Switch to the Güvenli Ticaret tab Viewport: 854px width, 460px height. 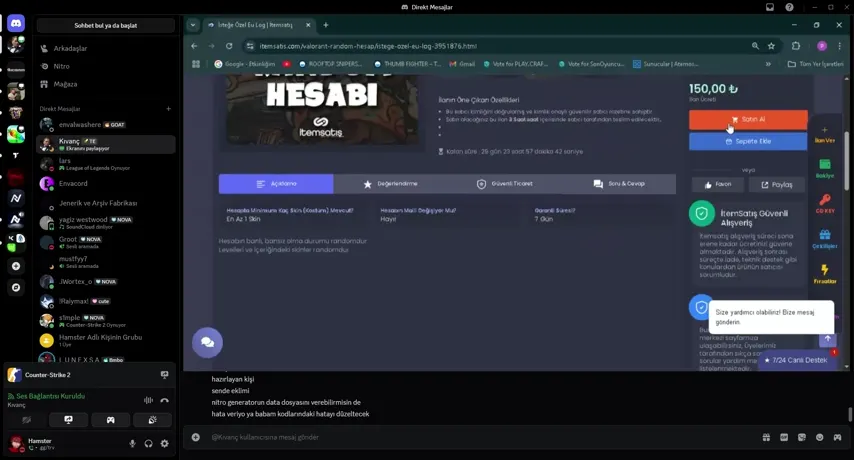tap(505, 184)
